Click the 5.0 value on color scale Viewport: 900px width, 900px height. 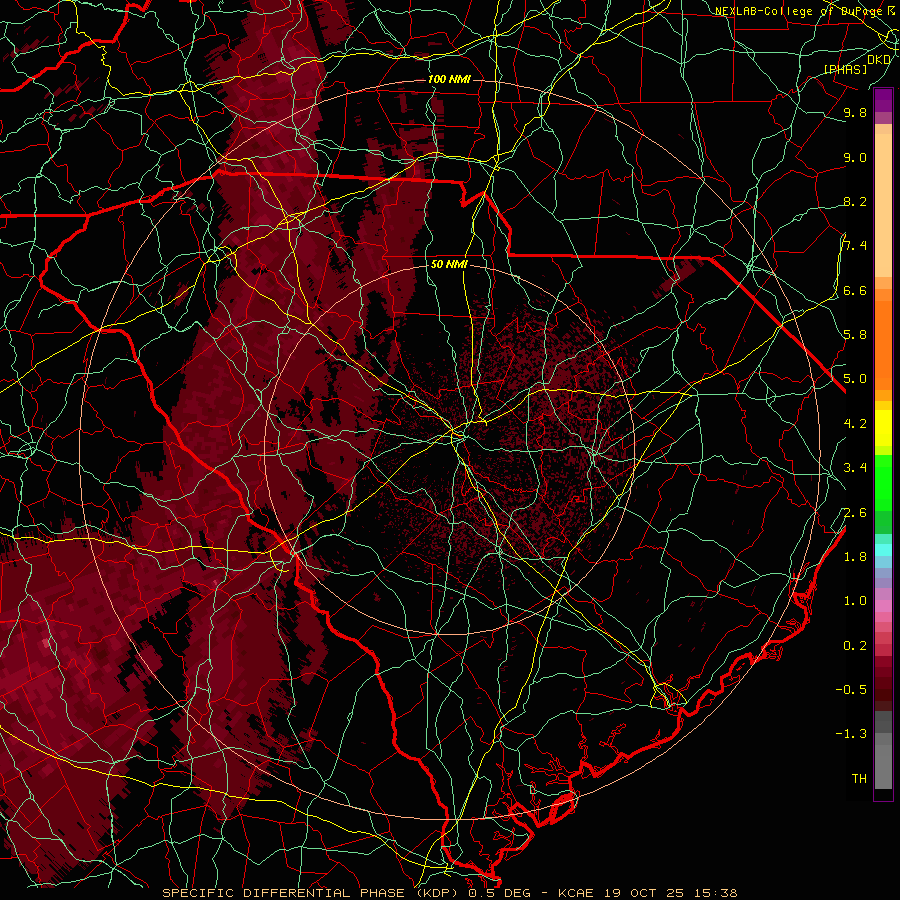click(855, 379)
